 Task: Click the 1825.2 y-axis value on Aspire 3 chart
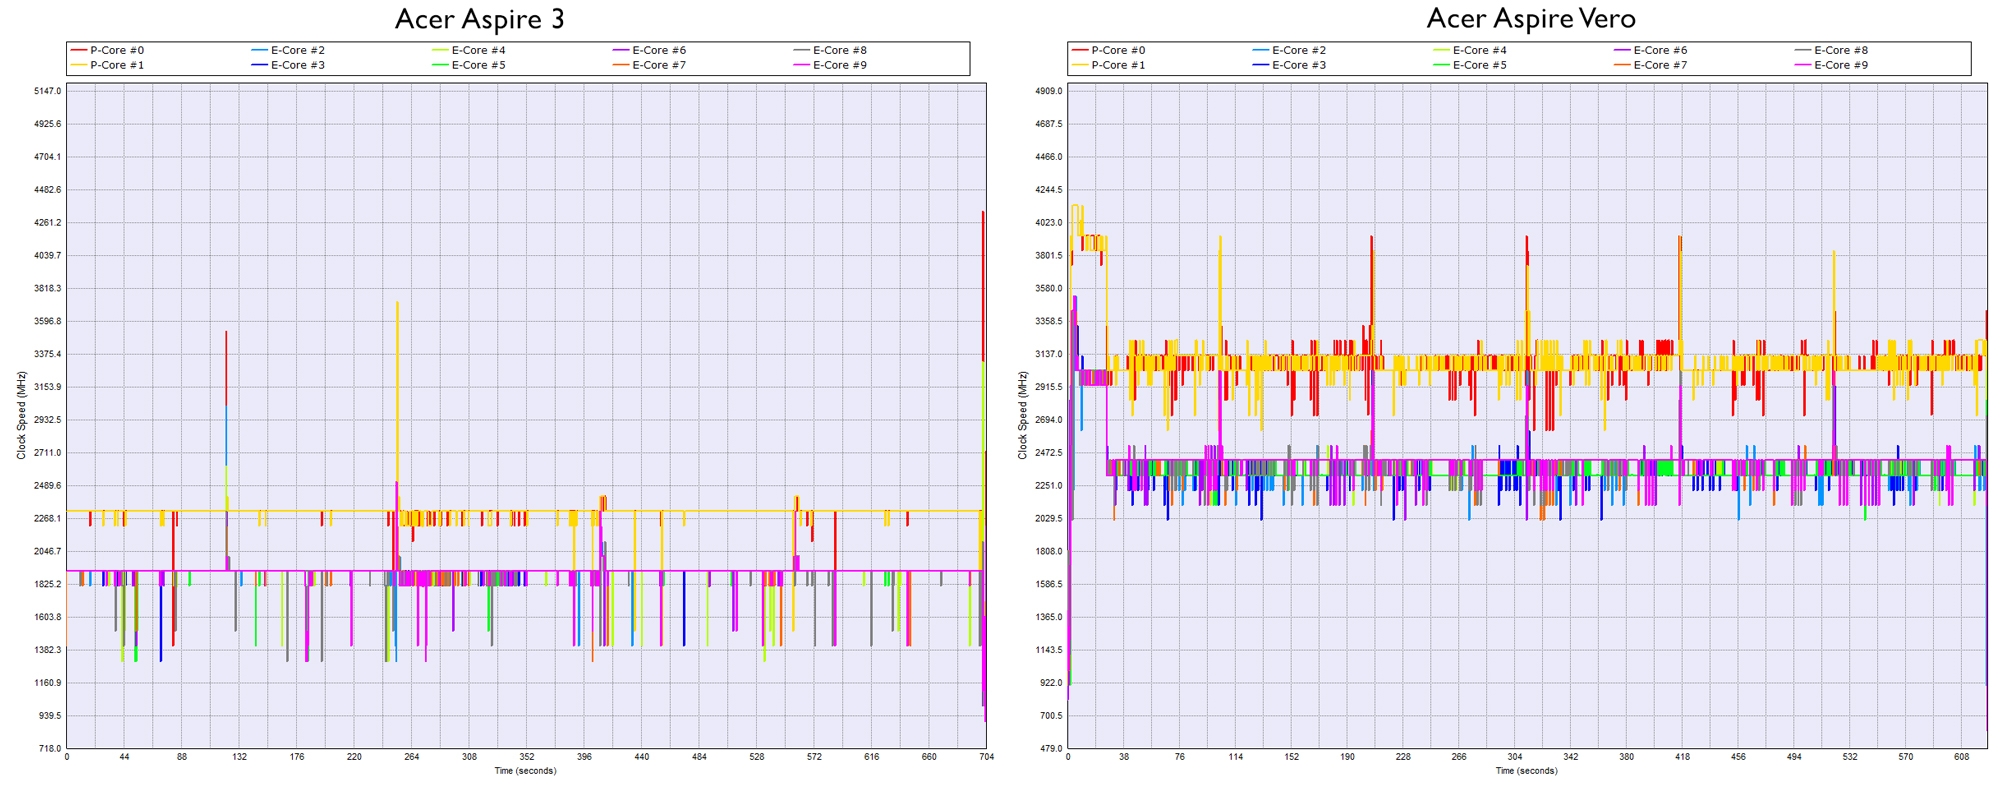[x=48, y=584]
